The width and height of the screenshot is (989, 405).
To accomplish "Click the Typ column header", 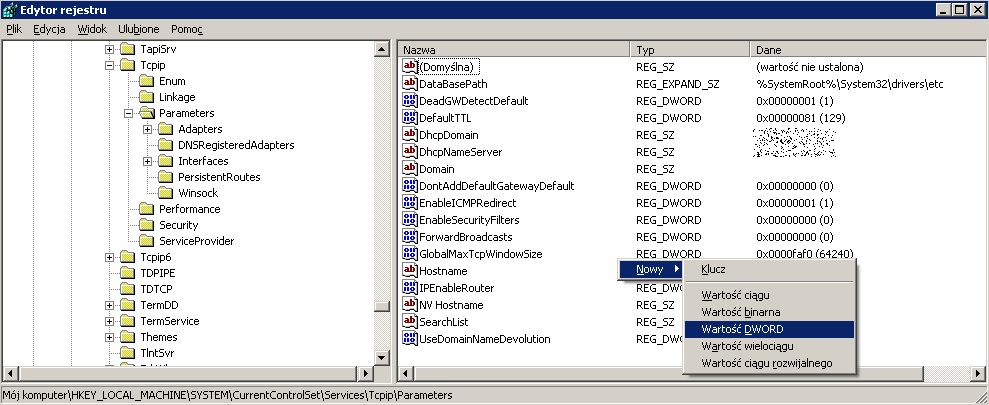I will (x=689, y=49).
